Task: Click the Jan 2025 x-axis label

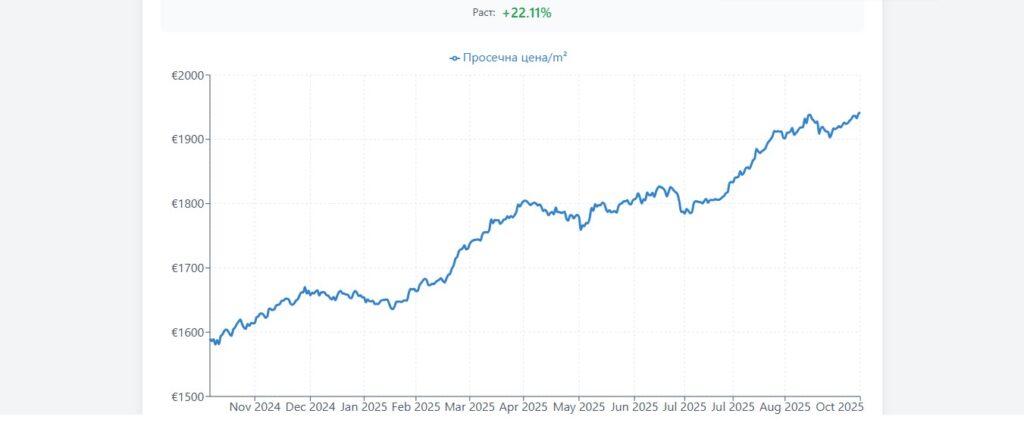Action: (x=363, y=408)
